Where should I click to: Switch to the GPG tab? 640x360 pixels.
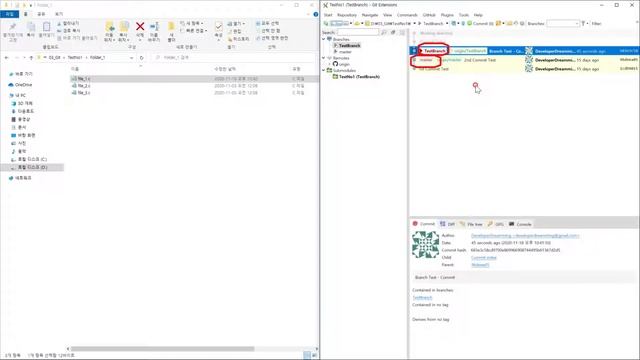(496, 224)
